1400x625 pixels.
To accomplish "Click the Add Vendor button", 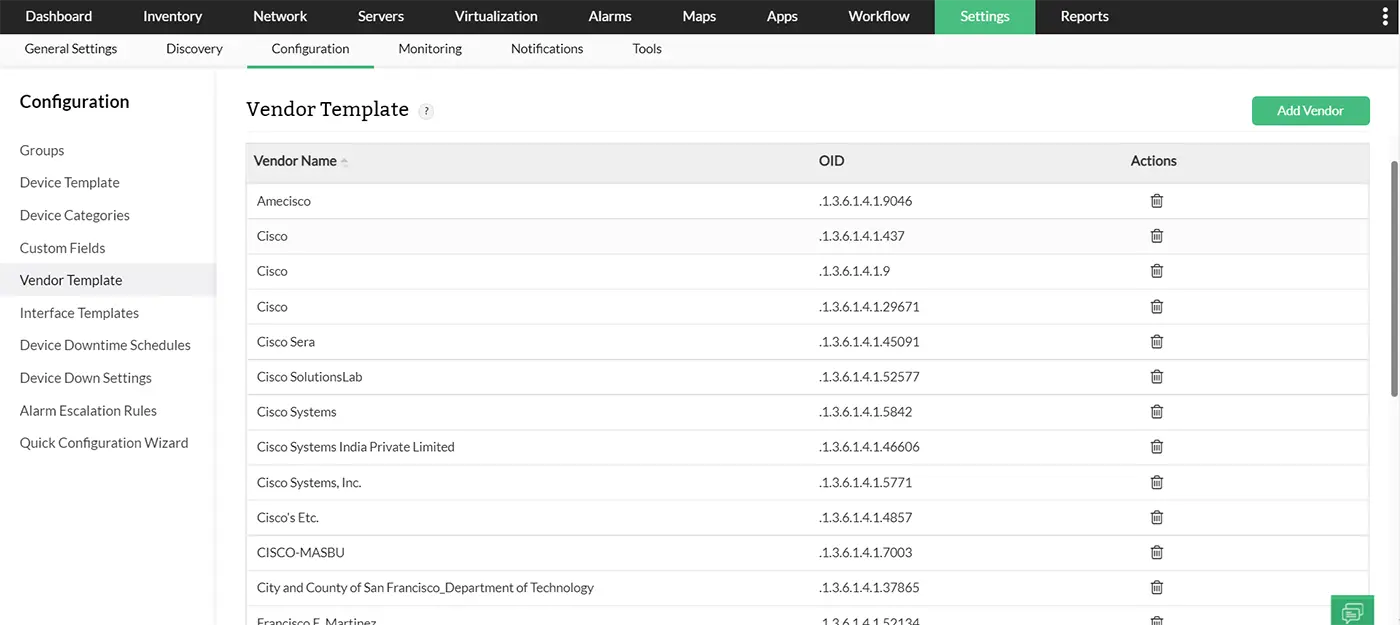I will pyautogui.click(x=1310, y=110).
